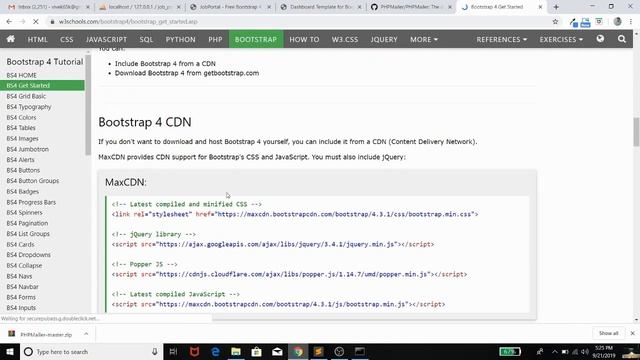Viewport: 640px width, 360px height.
Task: Select JAVASCRIPT in top navigation
Action: [x=106, y=39]
